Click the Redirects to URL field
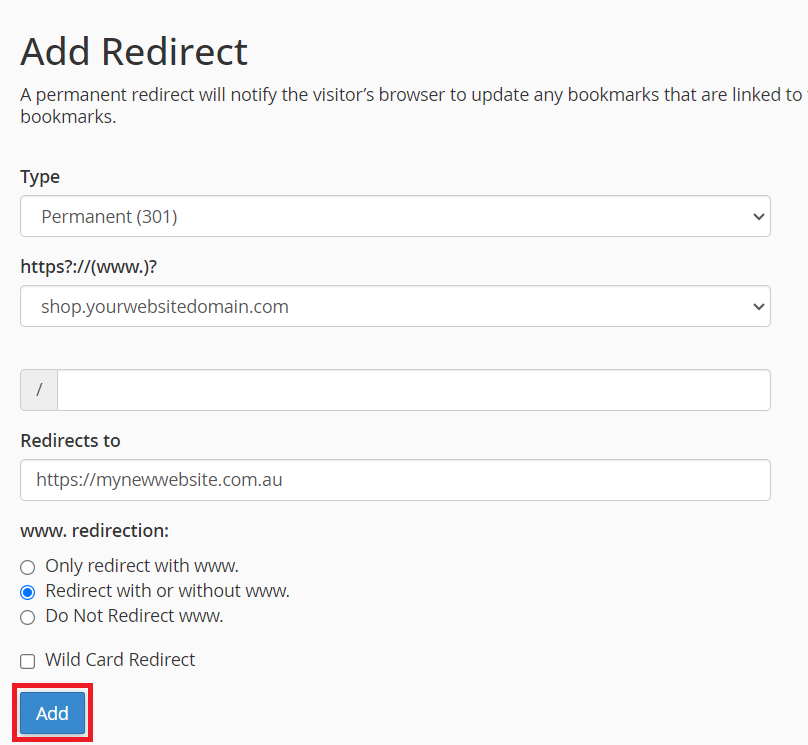 point(394,480)
